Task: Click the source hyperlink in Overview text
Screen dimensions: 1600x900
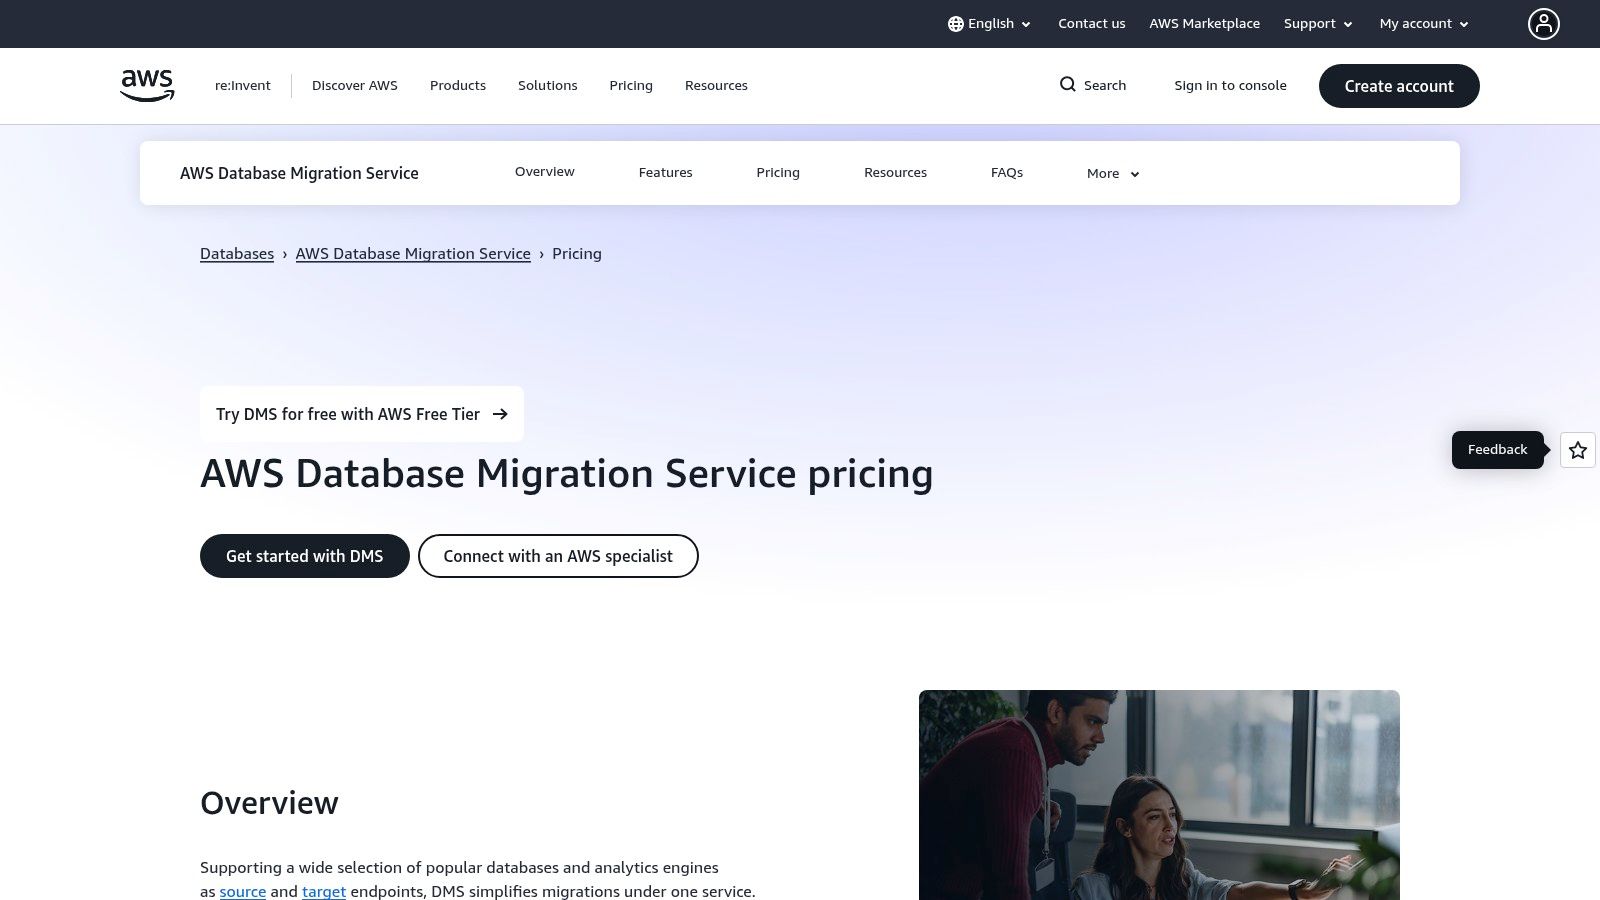Action: pyautogui.click(x=242, y=891)
